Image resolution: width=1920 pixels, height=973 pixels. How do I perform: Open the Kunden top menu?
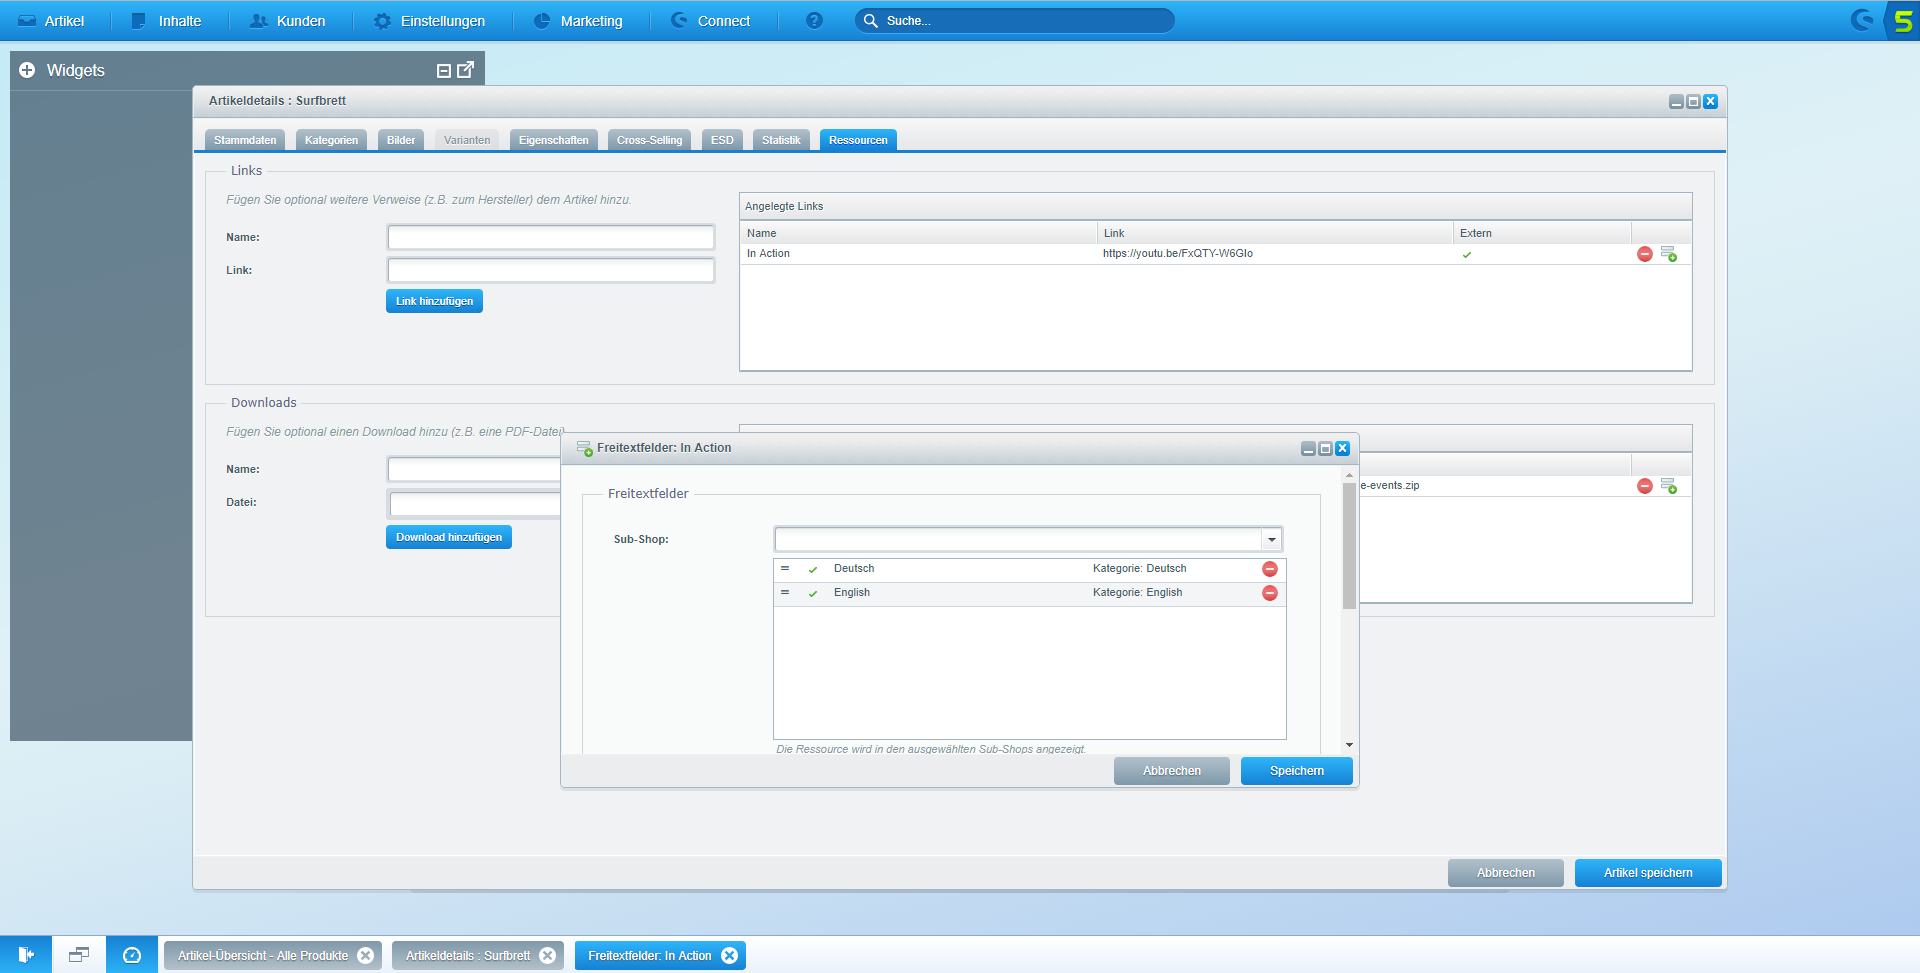point(288,21)
